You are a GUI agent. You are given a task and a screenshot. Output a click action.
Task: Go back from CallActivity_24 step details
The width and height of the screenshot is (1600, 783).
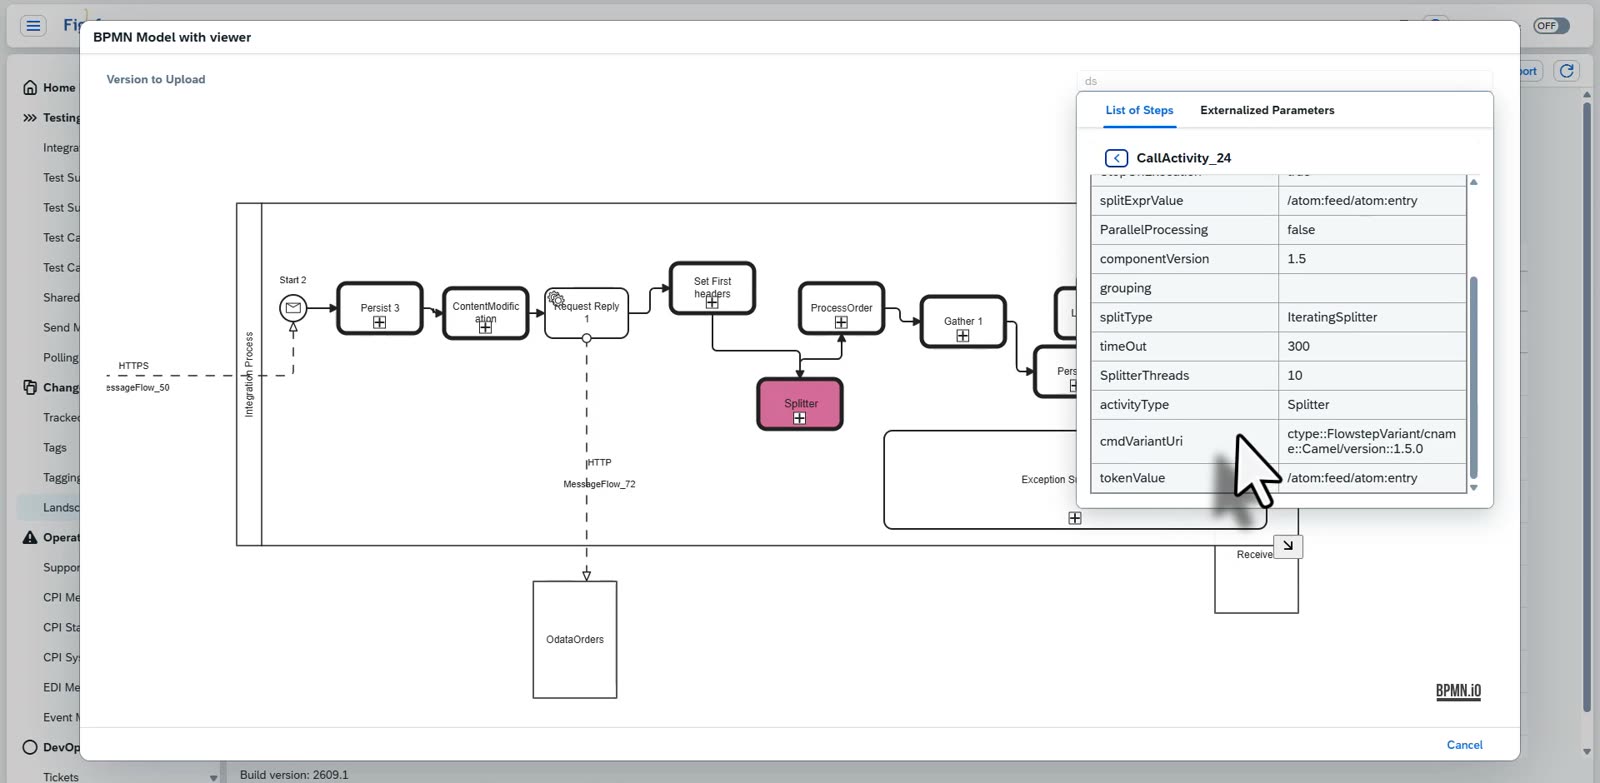point(1116,158)
